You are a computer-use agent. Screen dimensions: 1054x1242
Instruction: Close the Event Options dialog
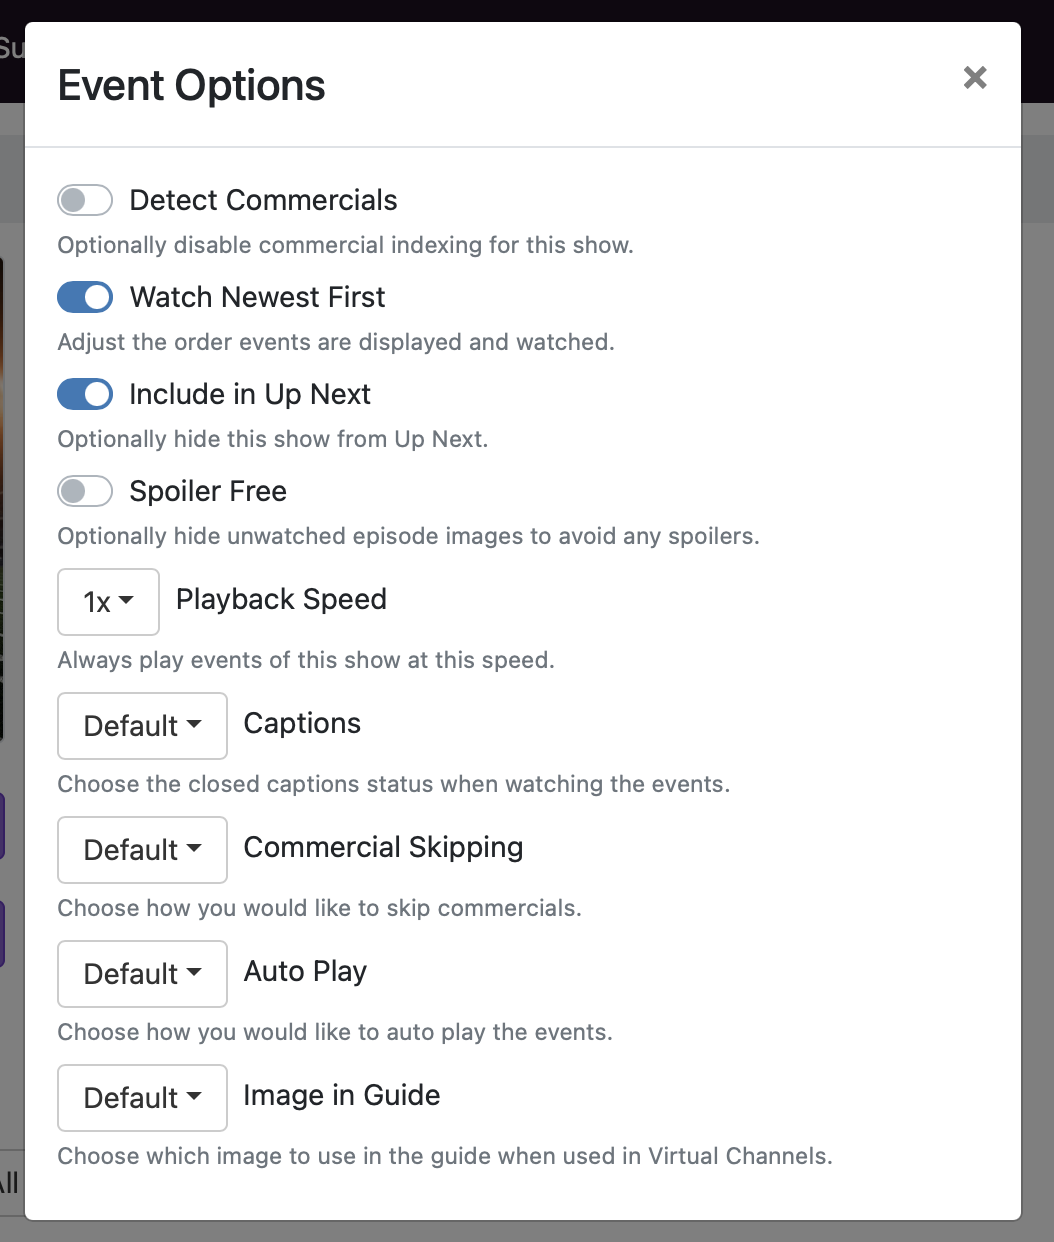point(975,78)
